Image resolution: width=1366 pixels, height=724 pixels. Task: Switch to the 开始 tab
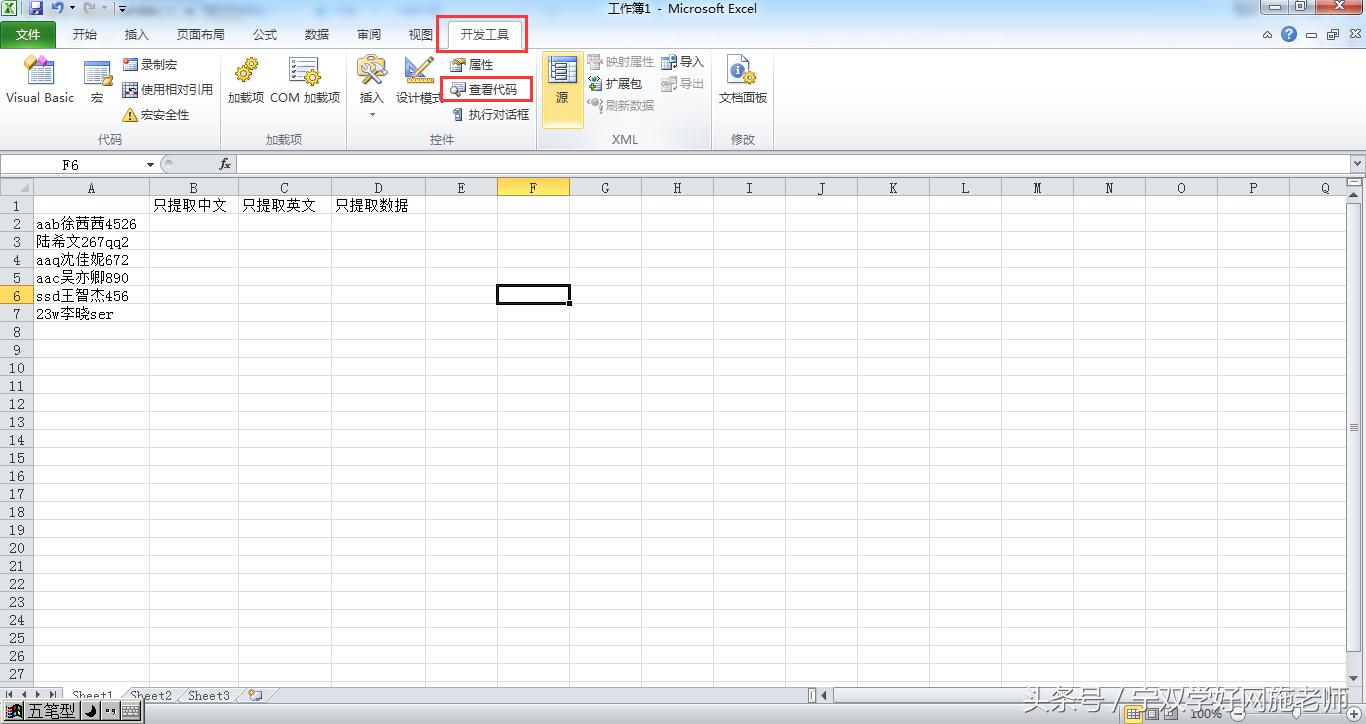[x=85, y=35]
